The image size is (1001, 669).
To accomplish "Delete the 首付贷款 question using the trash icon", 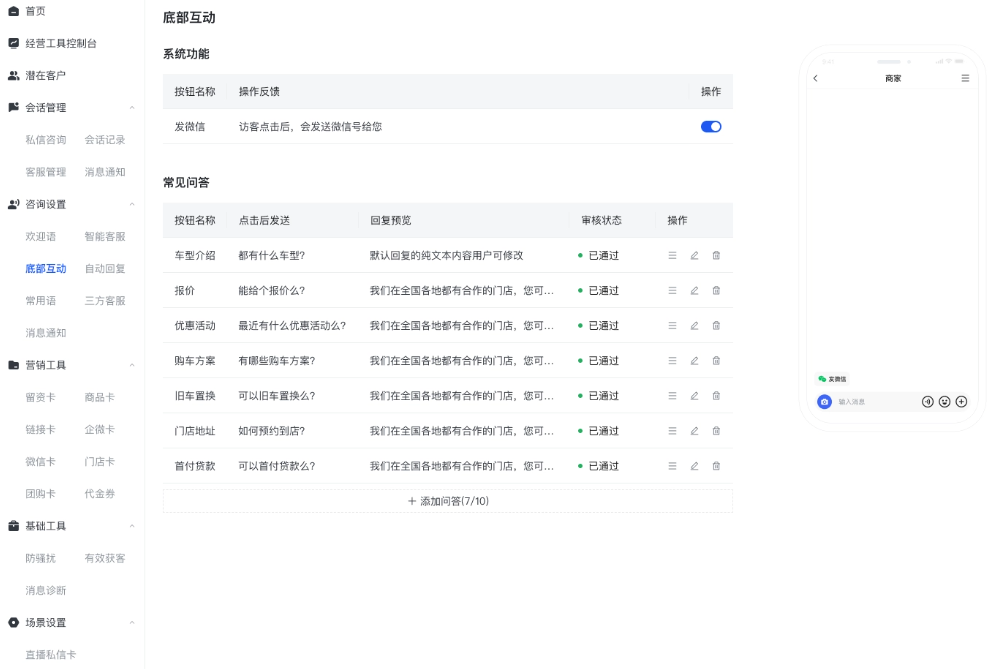I will coord(716,466).
